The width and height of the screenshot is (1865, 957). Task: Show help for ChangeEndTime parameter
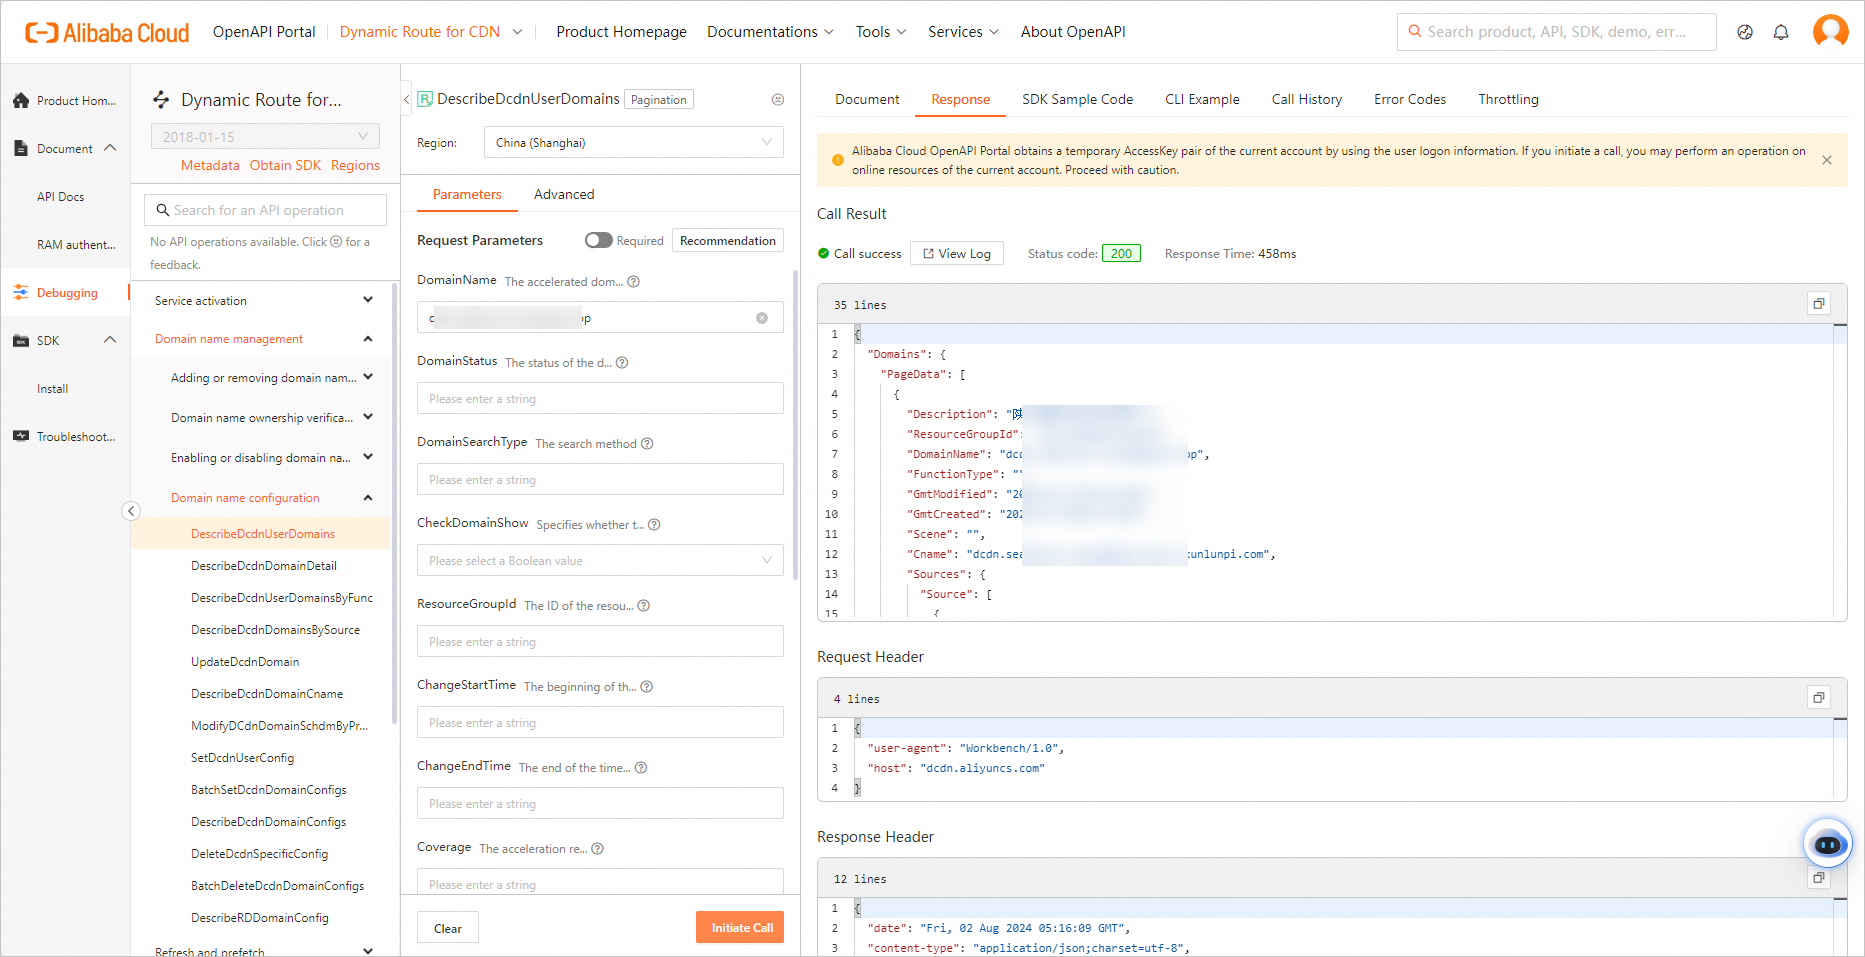641,768
